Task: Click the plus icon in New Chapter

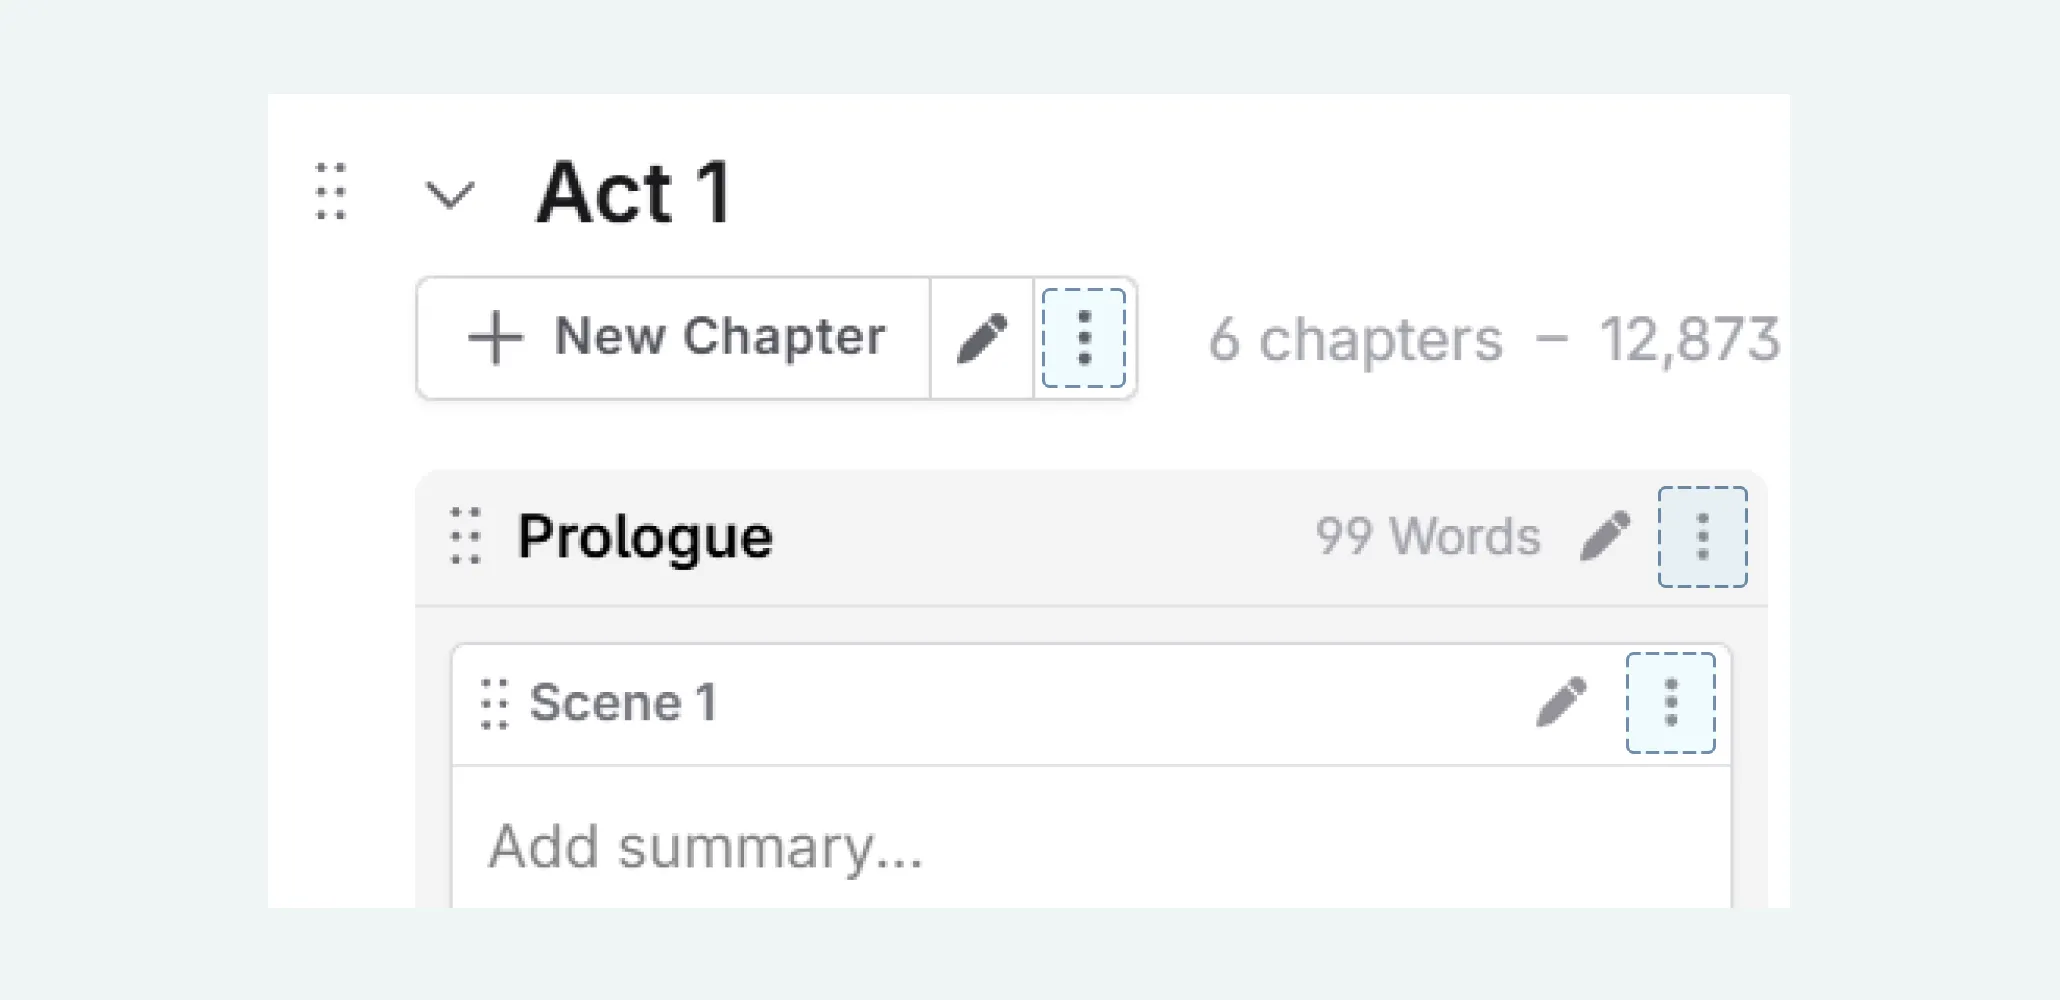Action: (496, 337)
